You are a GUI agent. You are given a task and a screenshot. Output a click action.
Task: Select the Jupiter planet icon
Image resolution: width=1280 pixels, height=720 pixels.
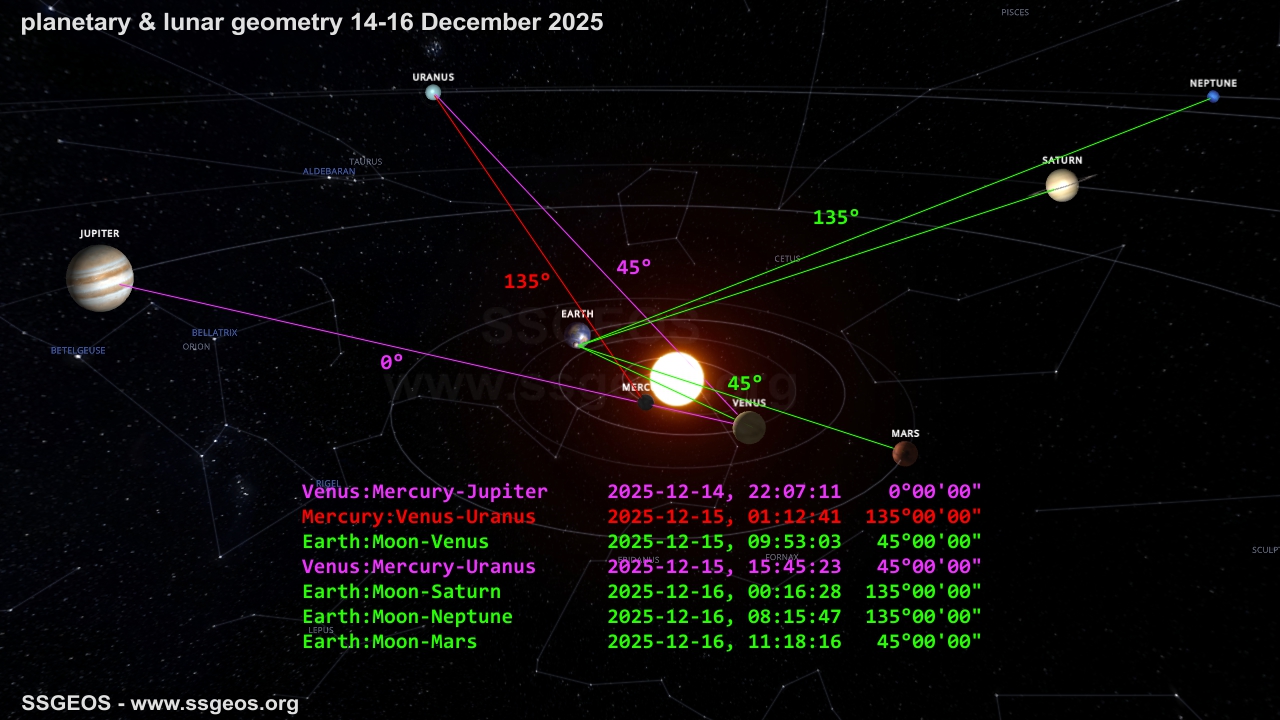point(99,278)
